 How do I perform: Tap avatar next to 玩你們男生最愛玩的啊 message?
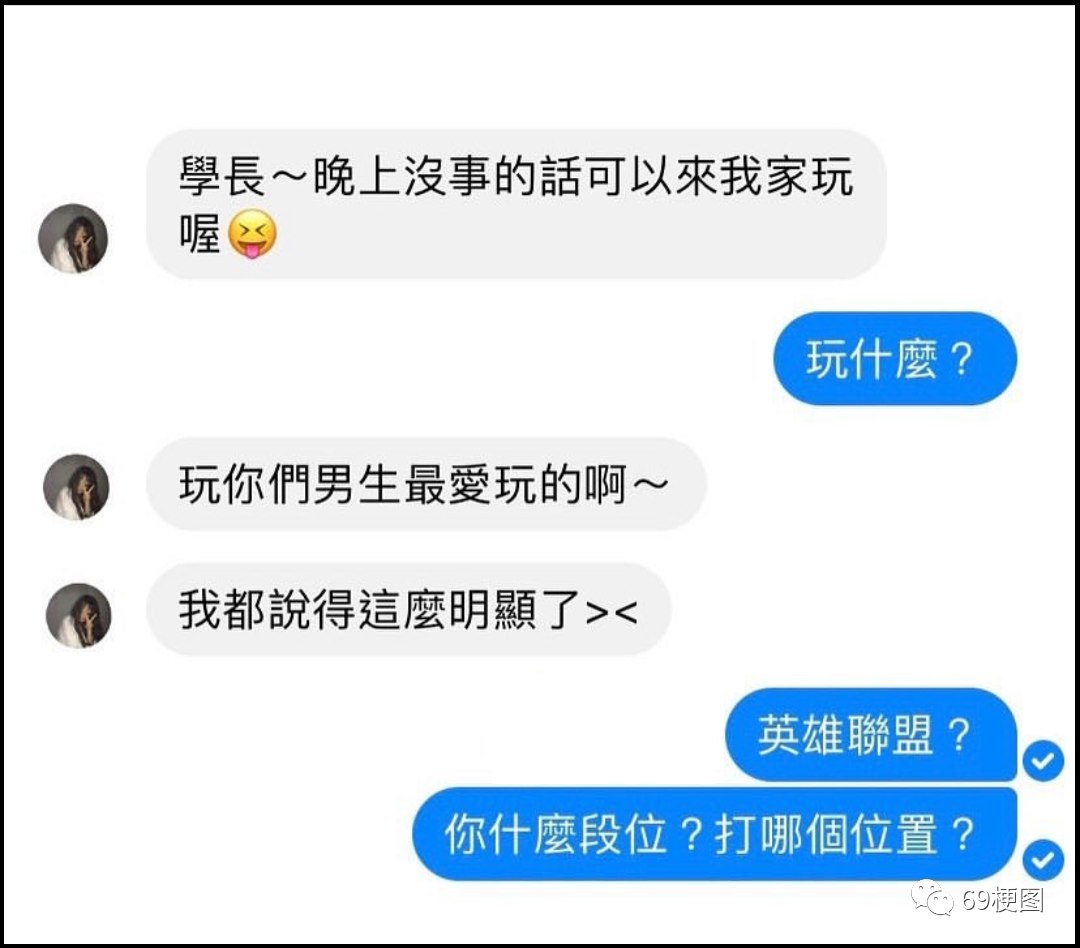coord(76,486)
